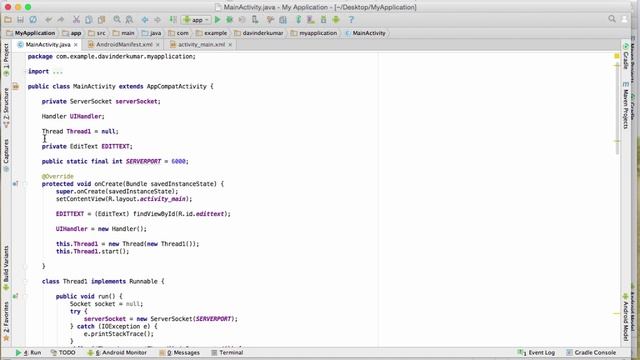The height and width of the screenshot is (360, 640).
Task: Navigate Forward with the right arrow icon
Action: 157,20
